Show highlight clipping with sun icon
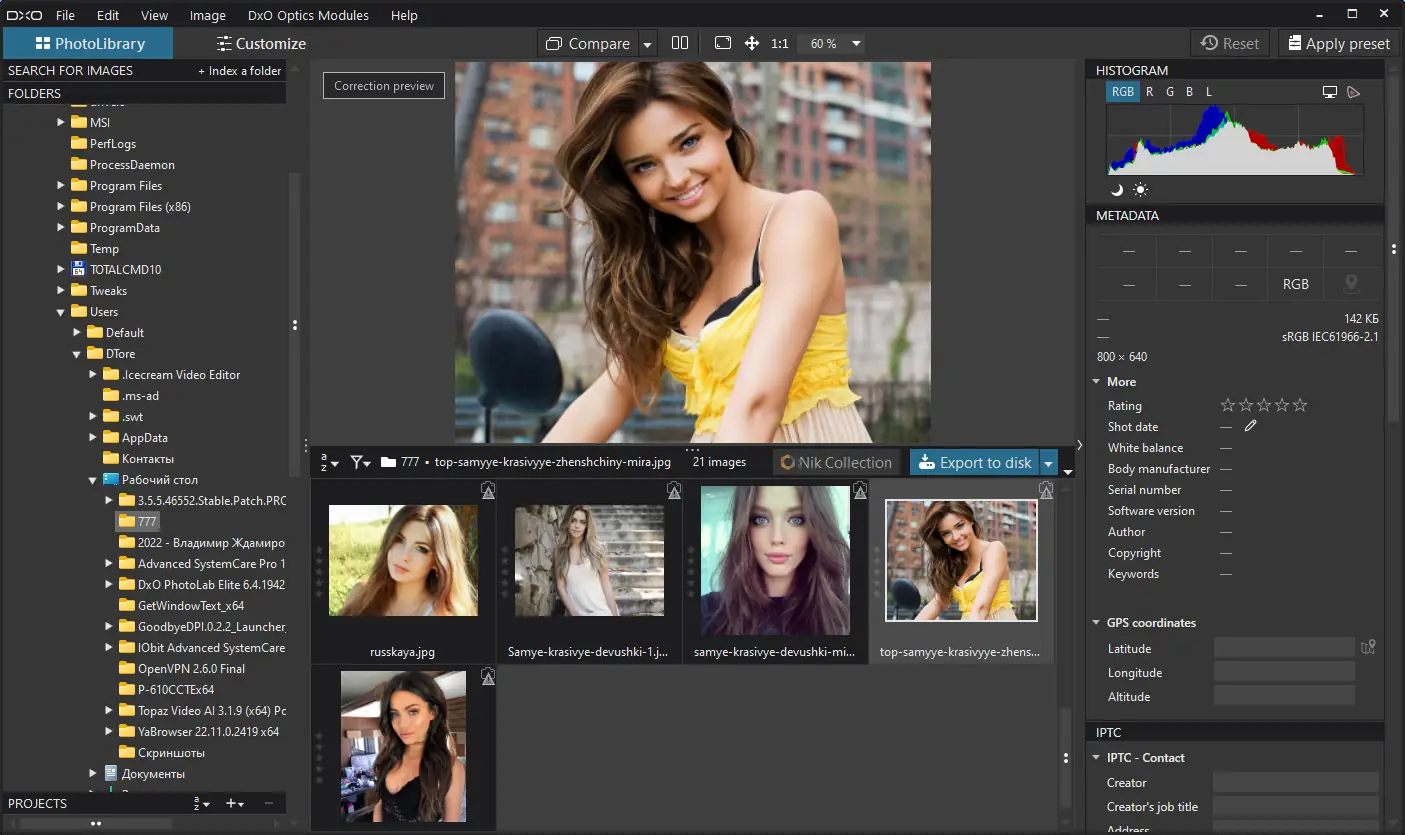 point(1140,190)
